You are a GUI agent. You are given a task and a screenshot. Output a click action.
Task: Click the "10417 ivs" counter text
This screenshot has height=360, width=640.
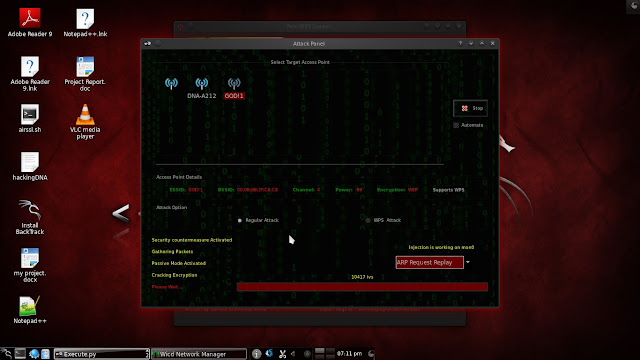click(x=362, y=277)
